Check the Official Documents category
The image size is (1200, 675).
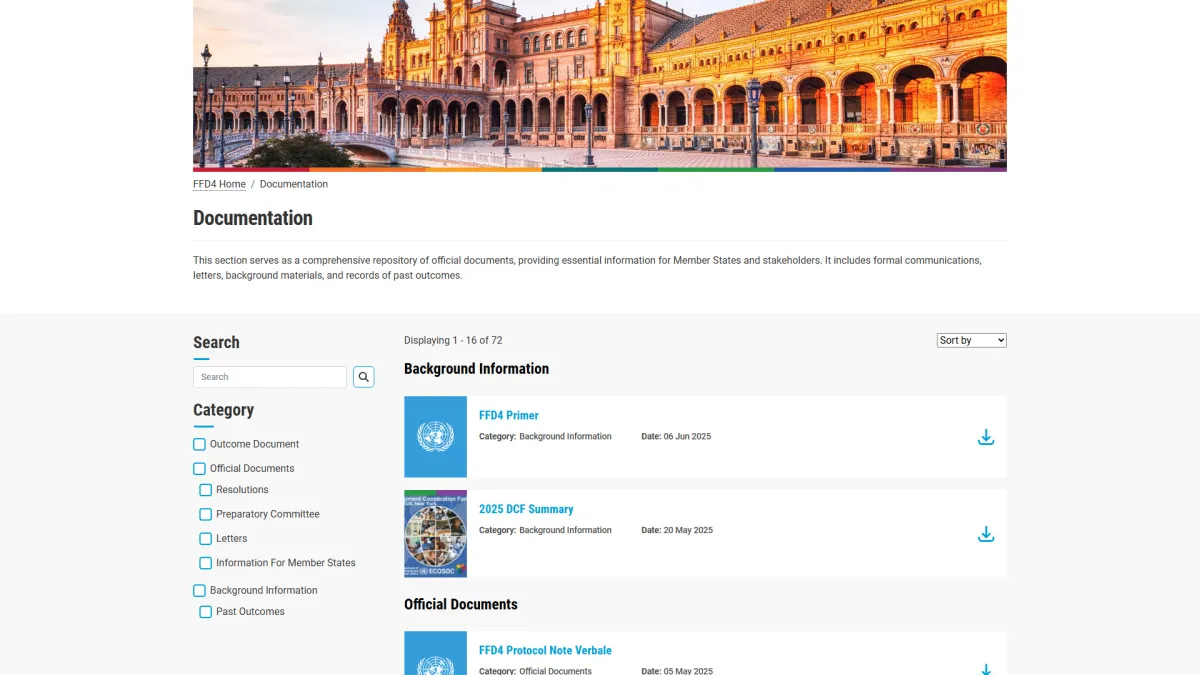[199, 468]
